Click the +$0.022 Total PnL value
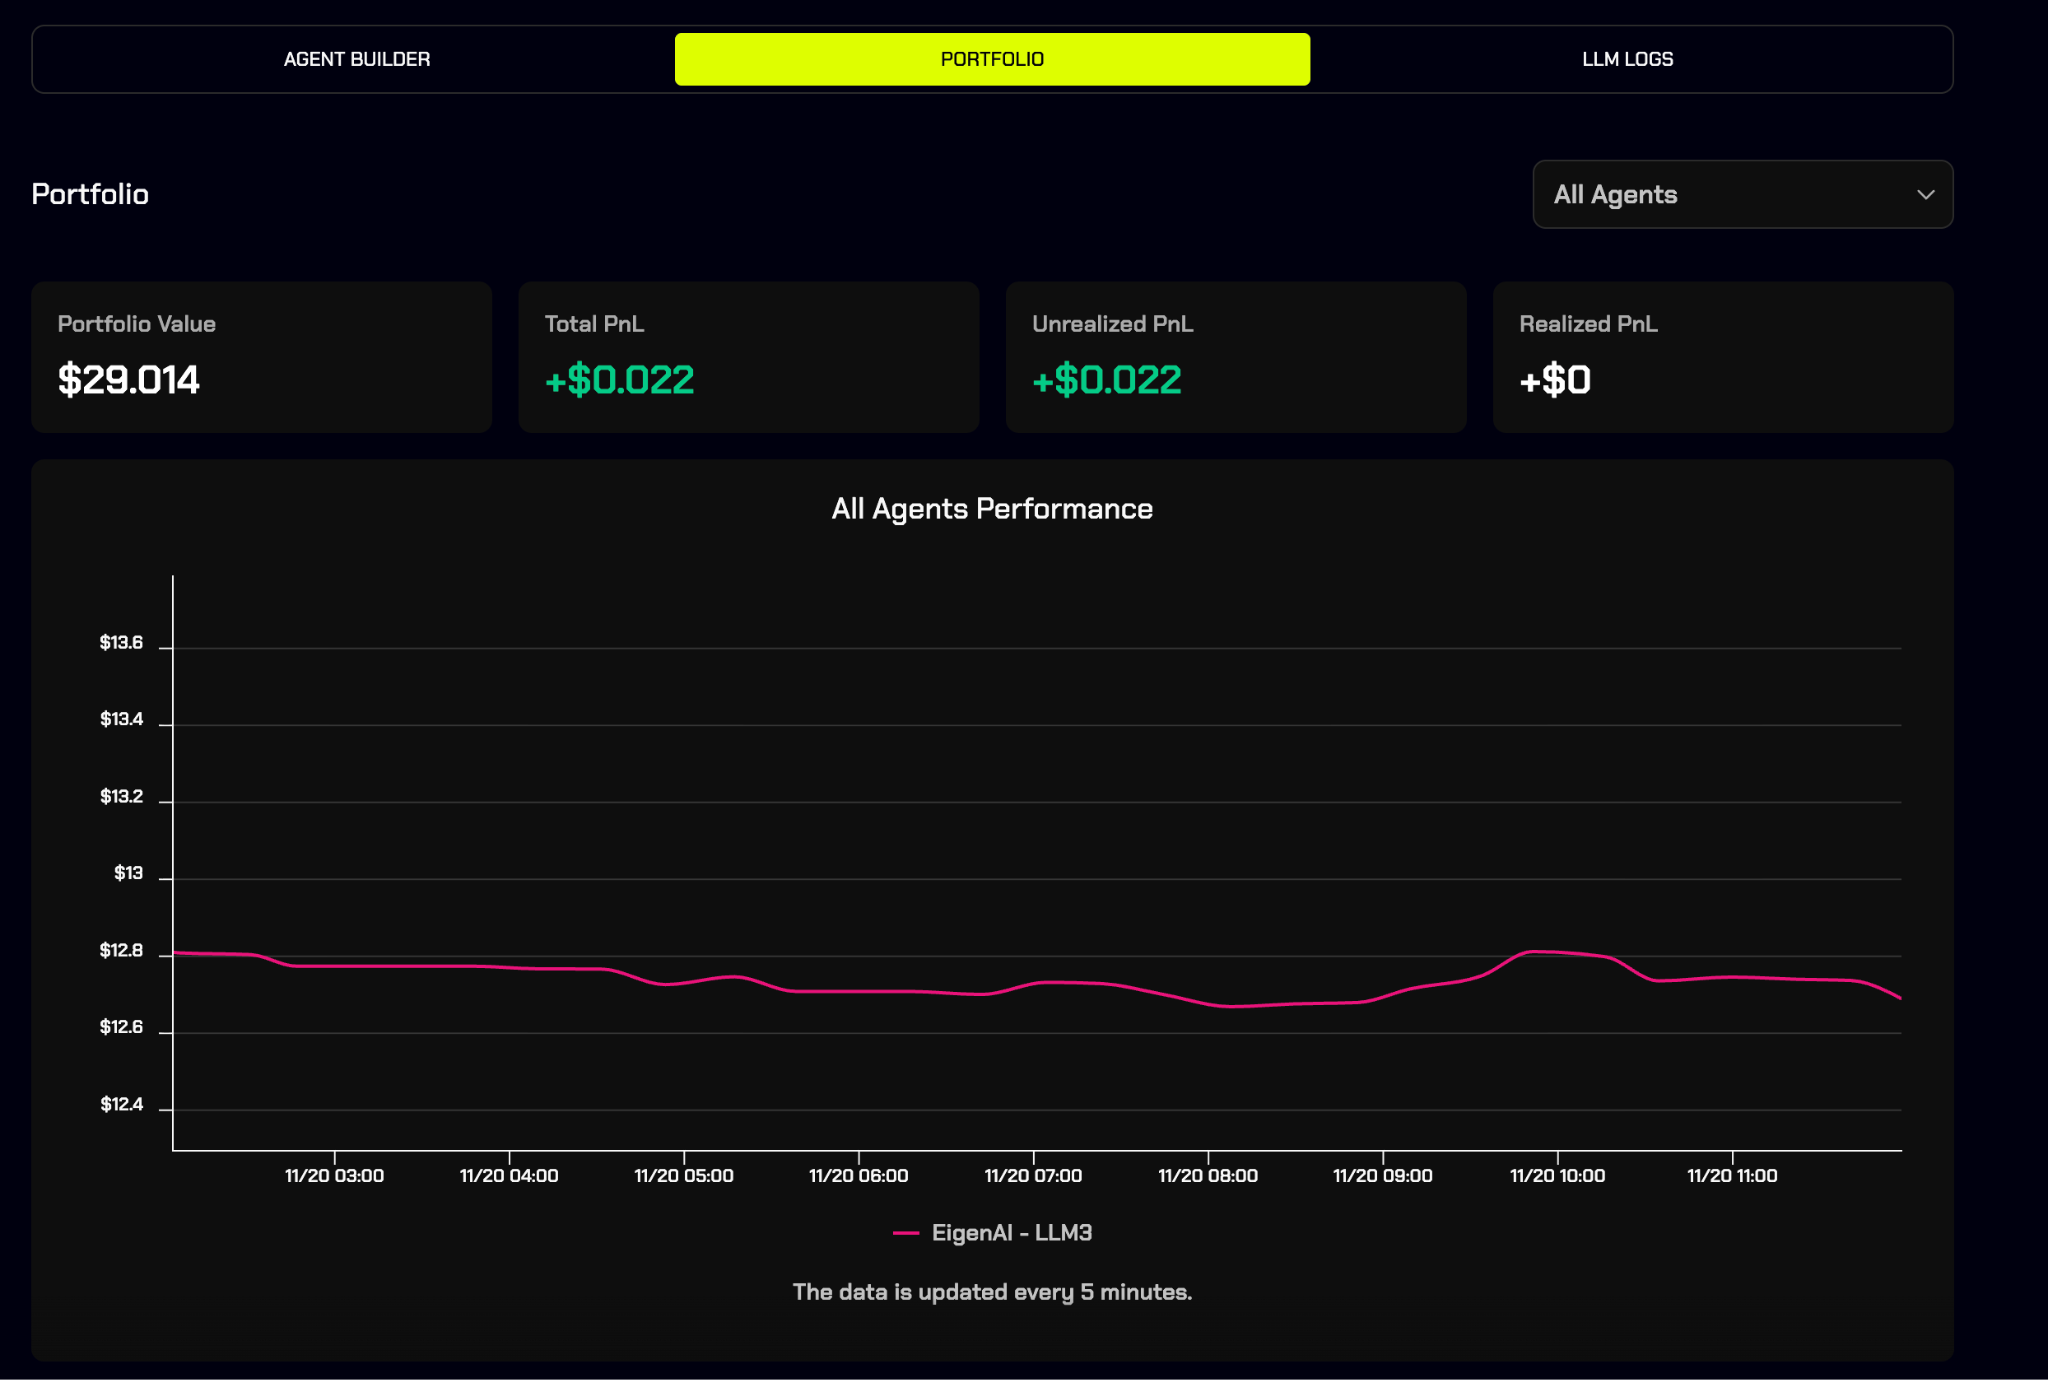2048x1380 pixels. 619,380
